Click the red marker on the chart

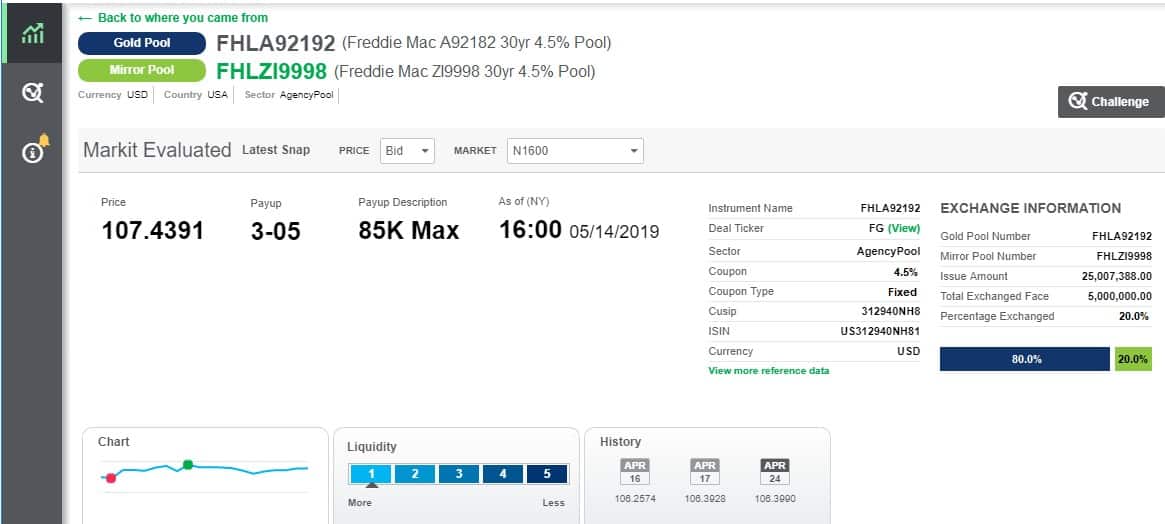click(111, 478)
